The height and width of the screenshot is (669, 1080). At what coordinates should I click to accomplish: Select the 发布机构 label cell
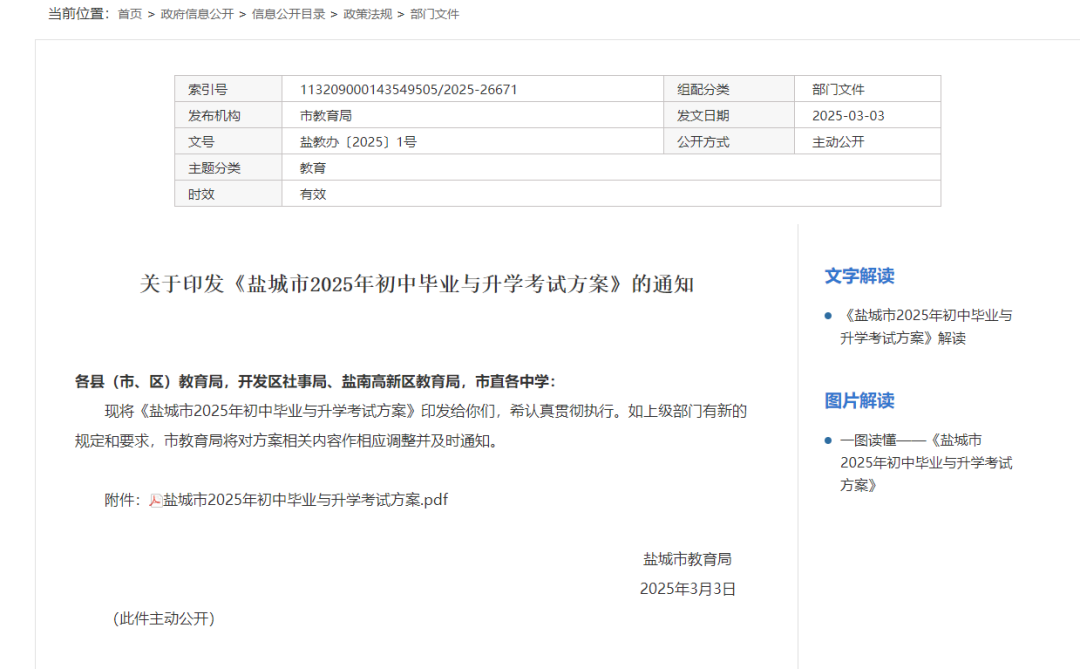click(x=228, y=115)
